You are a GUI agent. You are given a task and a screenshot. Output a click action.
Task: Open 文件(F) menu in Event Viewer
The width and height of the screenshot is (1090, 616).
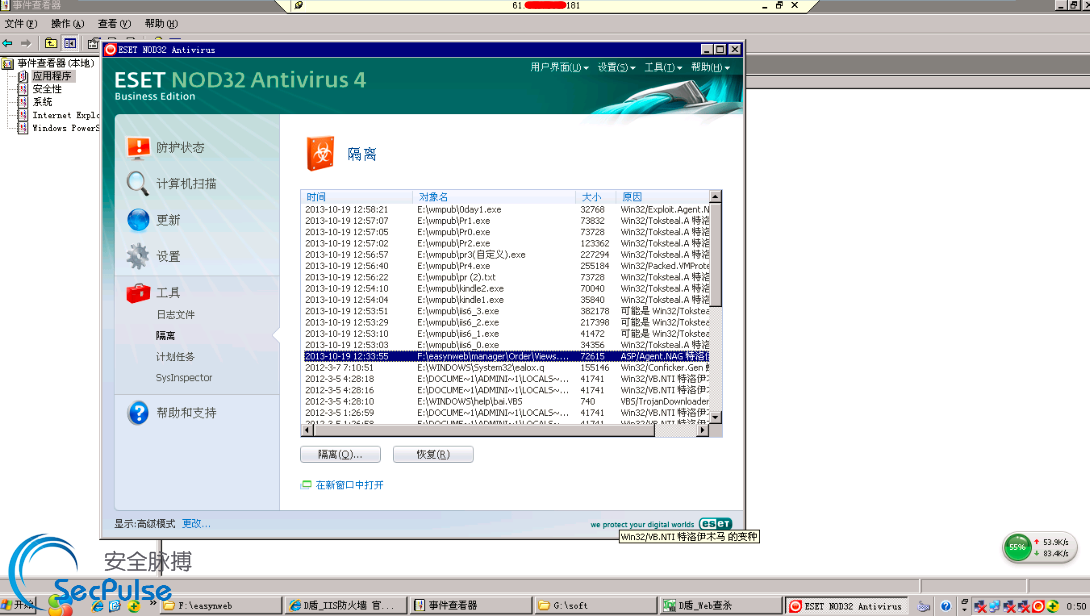point(21,24)
